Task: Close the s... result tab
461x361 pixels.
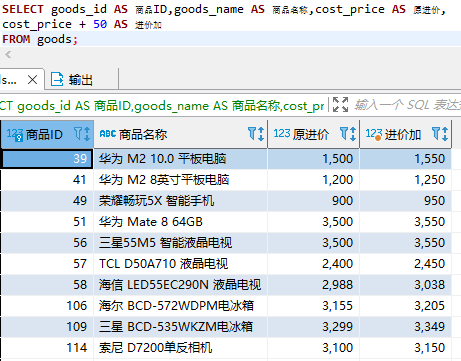Action: (x=32, y=80)
